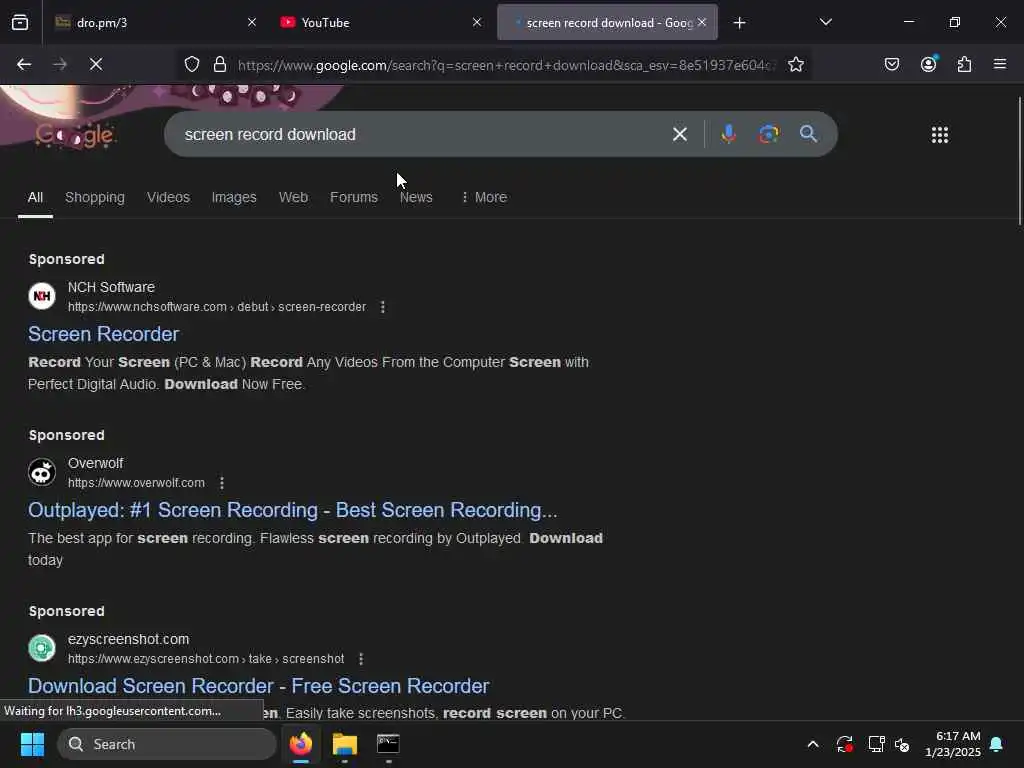Viewport: 1024px width, 768px height.
Task: Open options for NCH Software ad
Action: [x=383, y=307]
